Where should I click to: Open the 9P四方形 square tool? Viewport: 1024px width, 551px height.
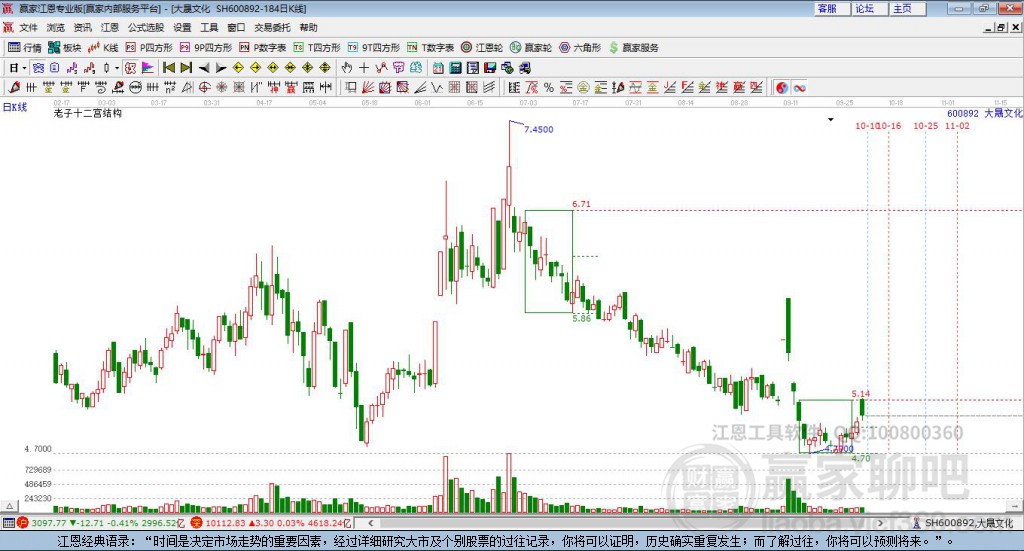click(206, 48)
